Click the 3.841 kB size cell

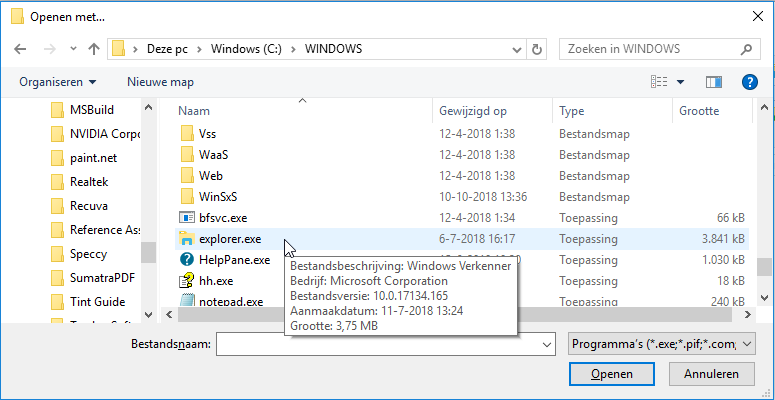pos(723,239)
